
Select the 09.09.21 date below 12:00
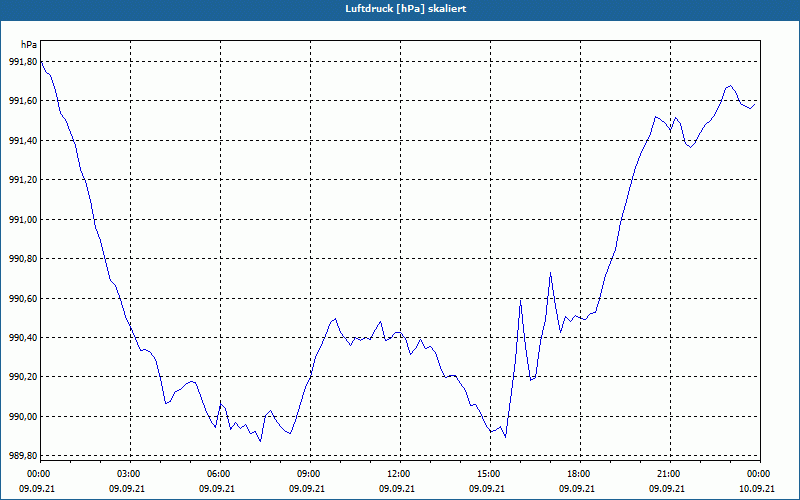(x=396, y=489)
